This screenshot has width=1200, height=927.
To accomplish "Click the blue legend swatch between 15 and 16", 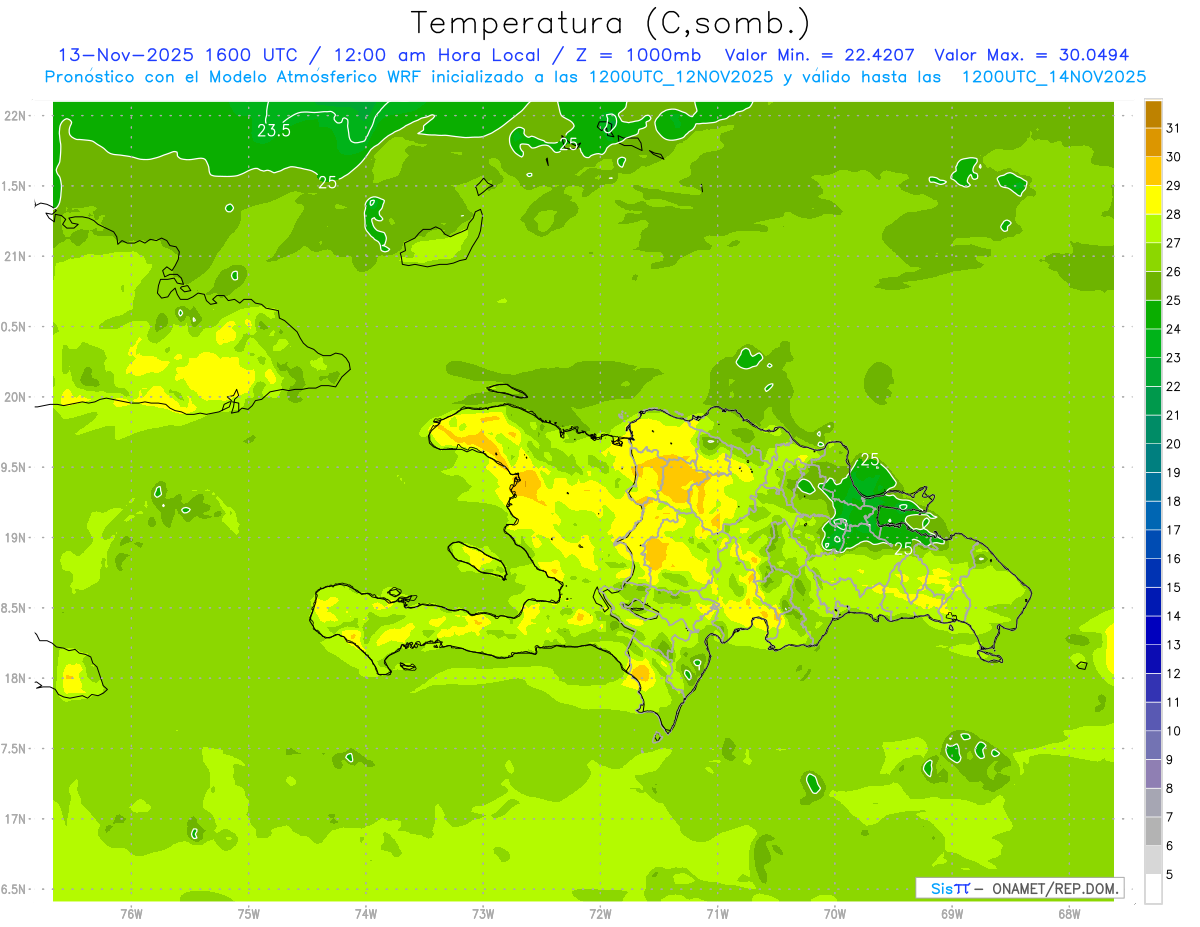I will click(x=1153, y=573).
